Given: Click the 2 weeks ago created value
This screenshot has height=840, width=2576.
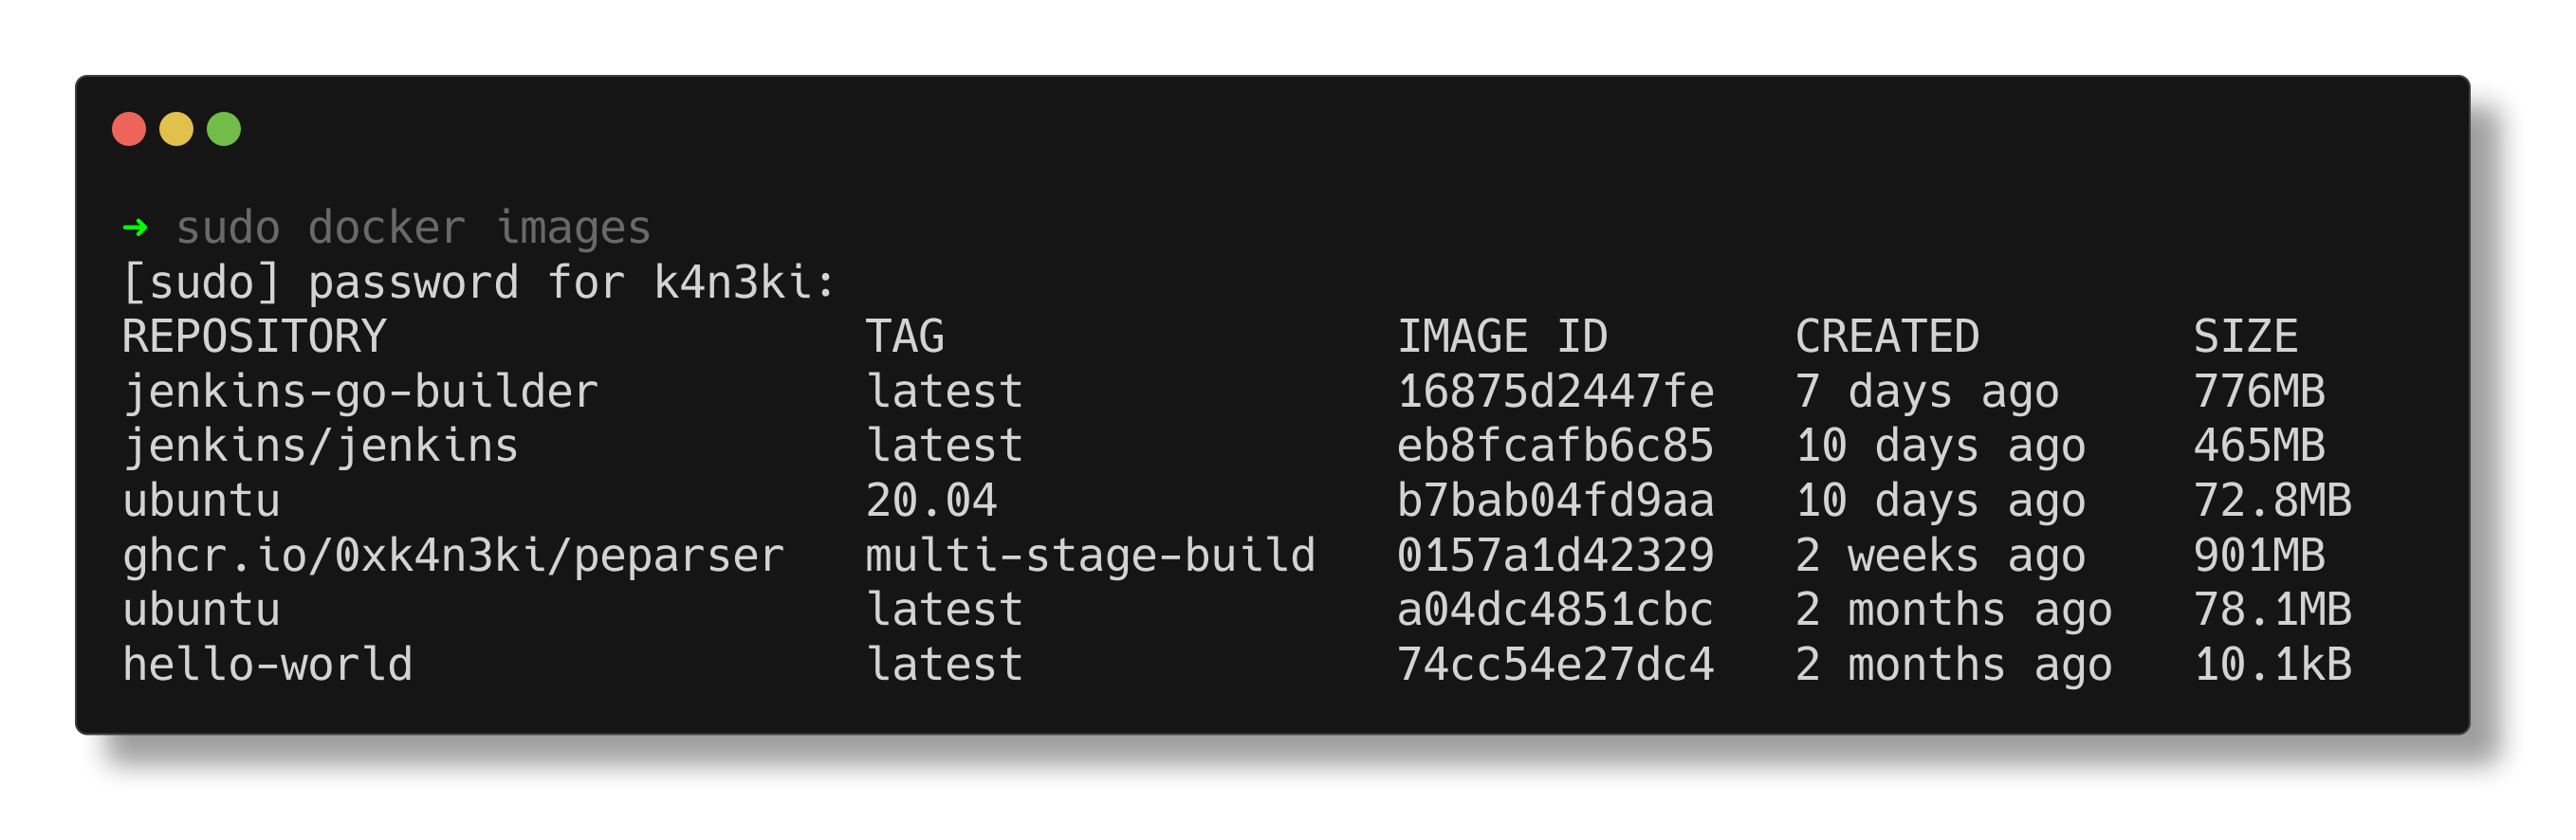Looking at the screenshot, I should [x=1940, y=556].
